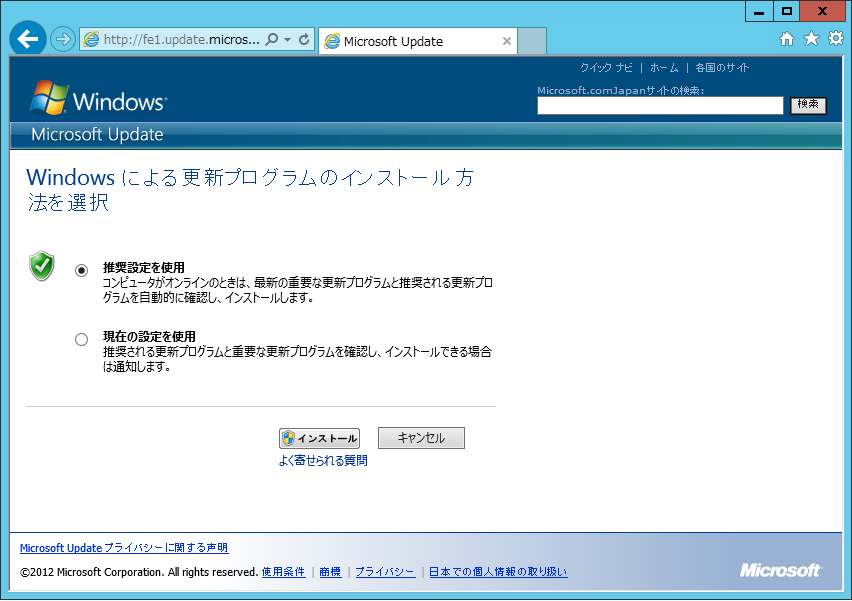The width and height of the screenshot is (852, 601).
Task: Click the クイック ナビ link
Action: (606, 68)
